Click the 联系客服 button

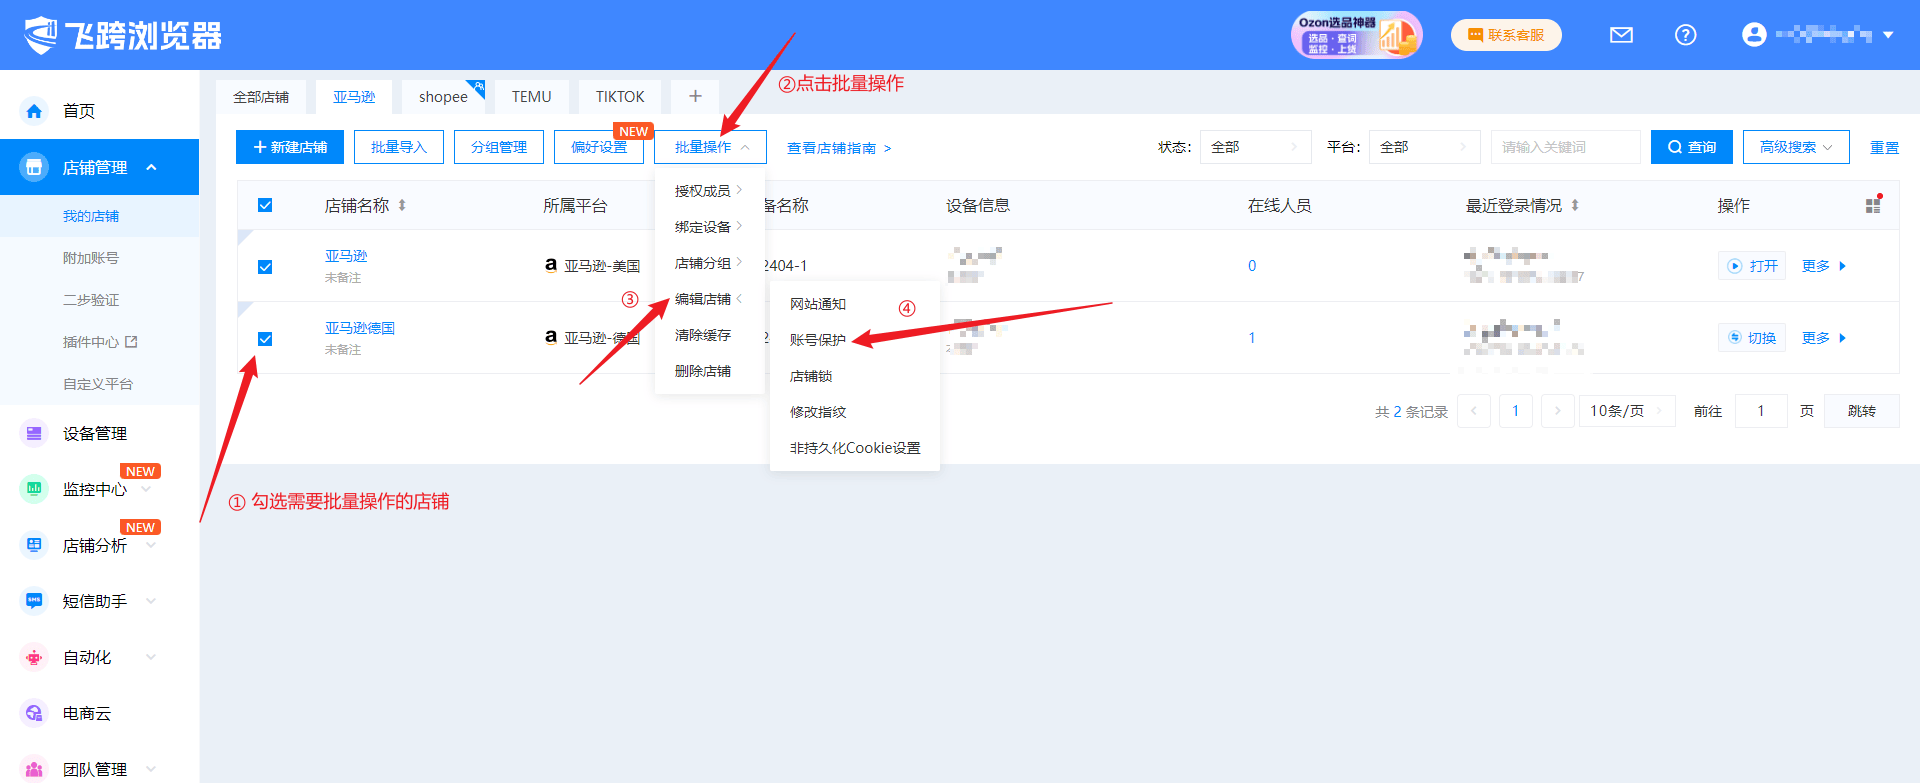[x=1506, y=35]
